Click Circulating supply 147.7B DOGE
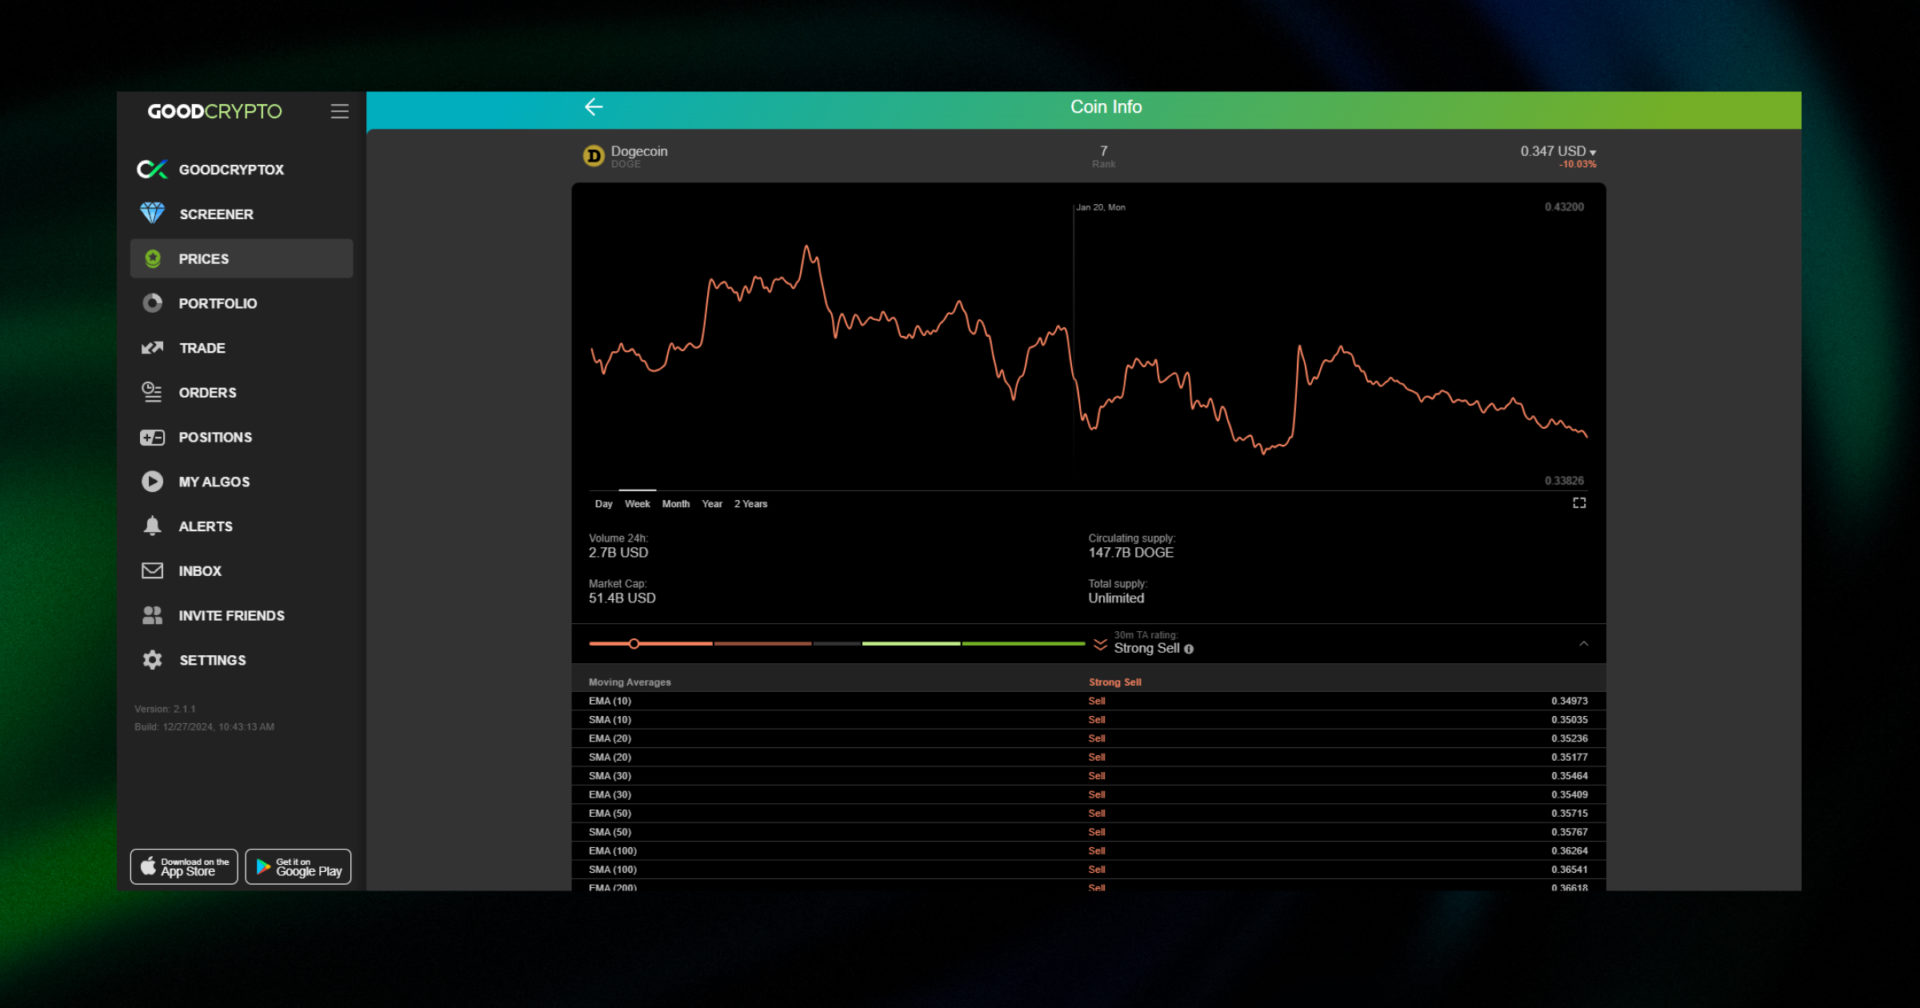 pyautogui.click(x=1132, y=546)
